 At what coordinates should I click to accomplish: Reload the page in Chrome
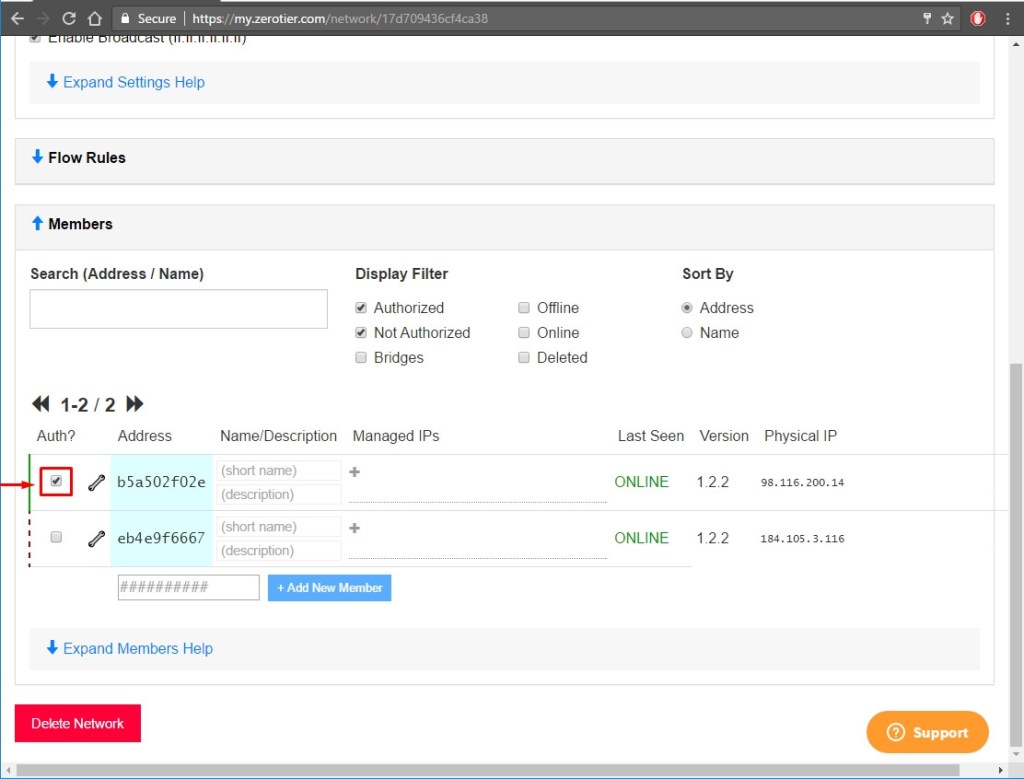pyautogui.click(x=68, y=17)
